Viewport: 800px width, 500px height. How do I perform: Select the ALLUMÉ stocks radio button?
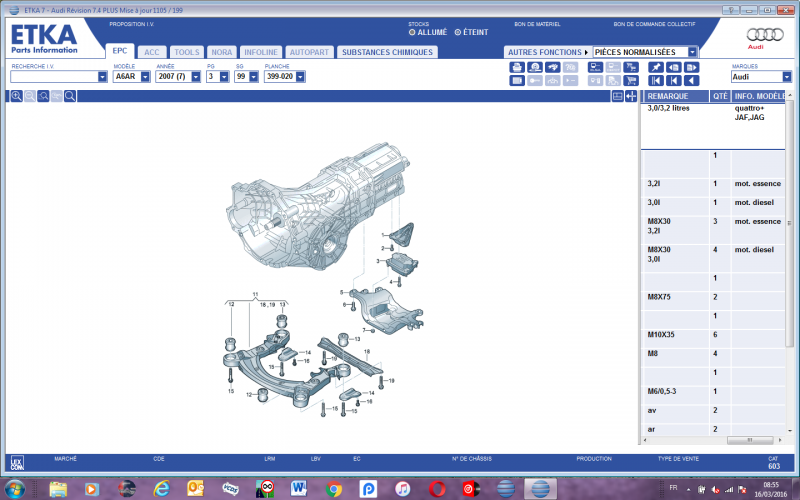[x=411, y=32]
